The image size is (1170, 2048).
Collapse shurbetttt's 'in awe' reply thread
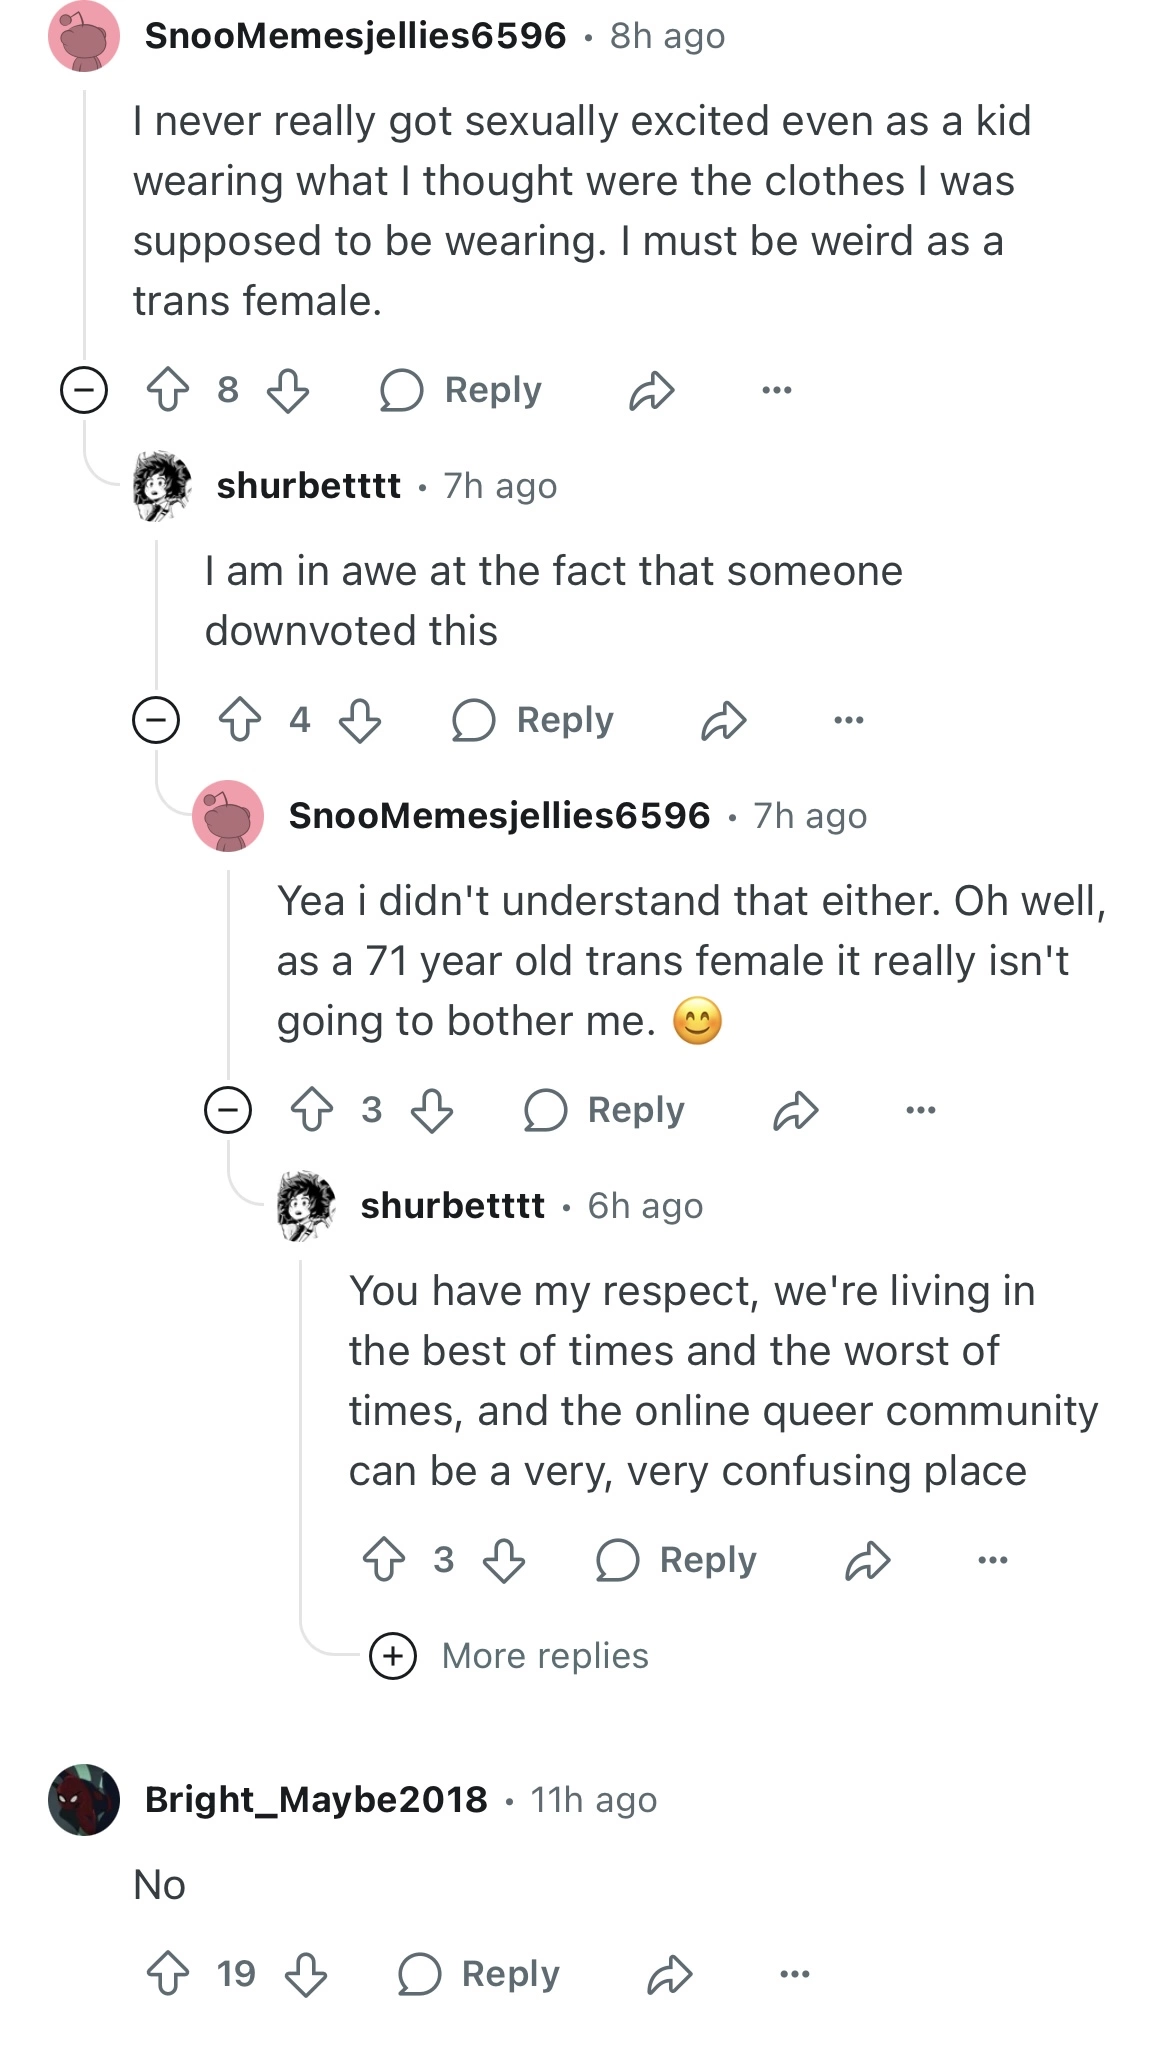click(x=156, y=720)
